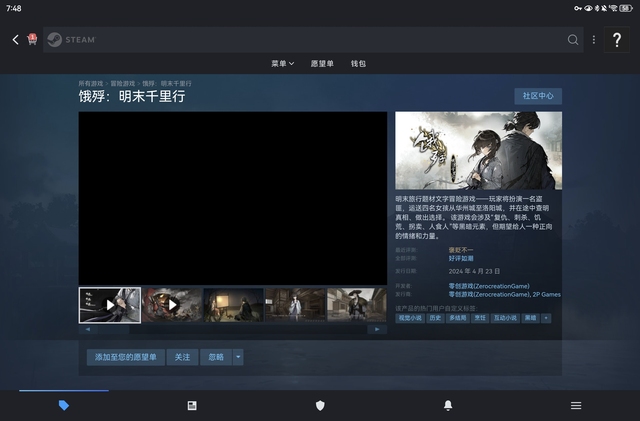Open the three-dot overflow menu

click(x=593, y=40)
